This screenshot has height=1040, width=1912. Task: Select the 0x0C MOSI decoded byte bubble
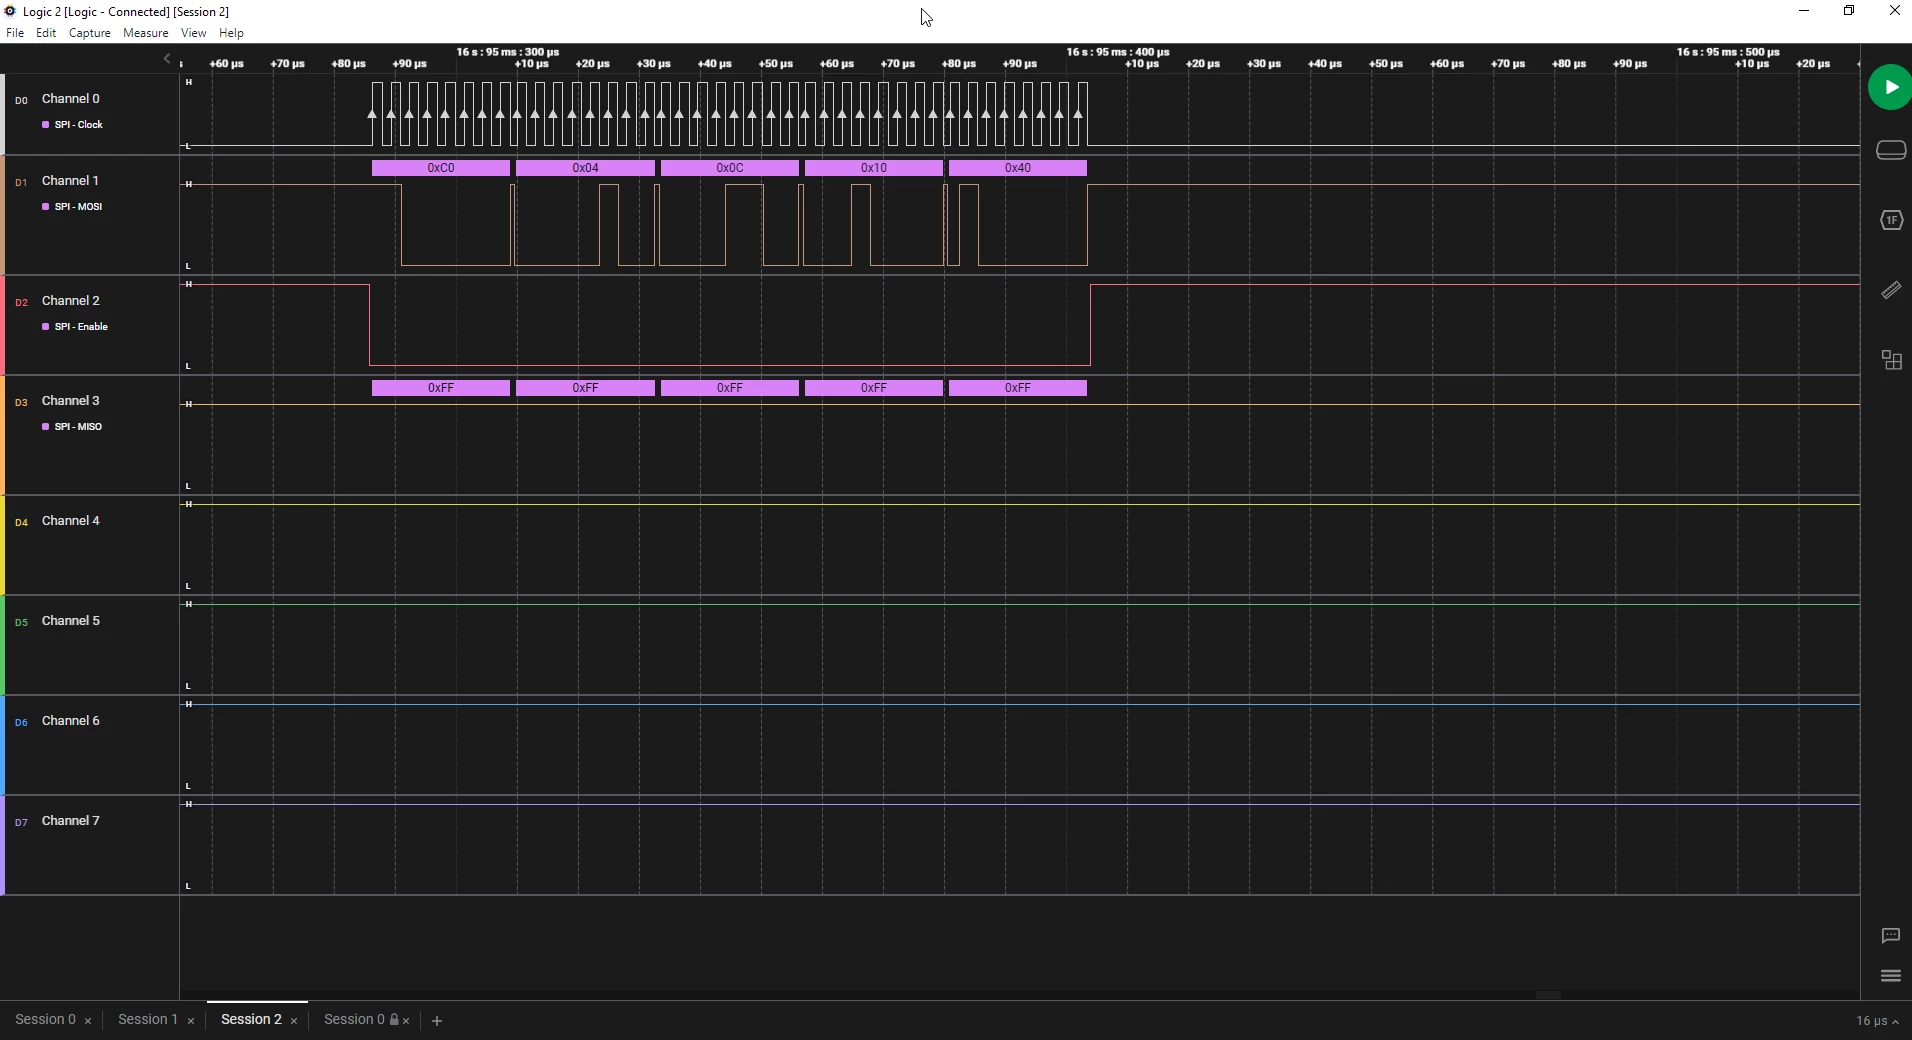(730, 168)
